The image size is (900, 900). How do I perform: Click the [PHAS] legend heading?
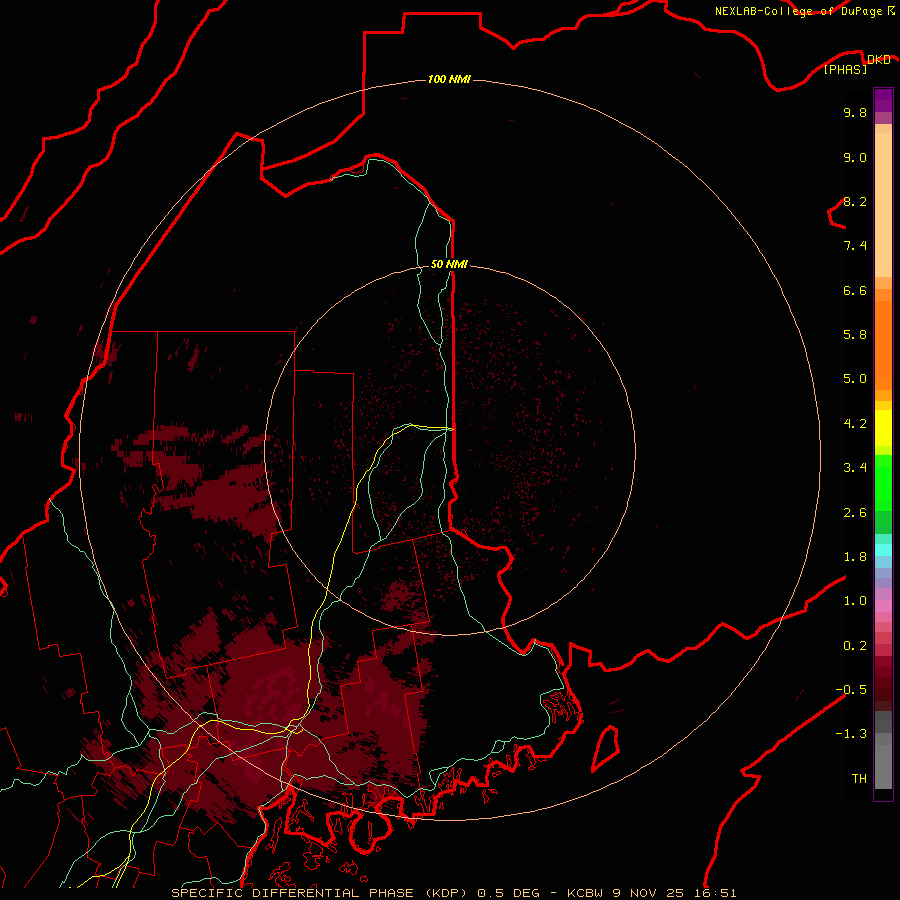(845, 69)
